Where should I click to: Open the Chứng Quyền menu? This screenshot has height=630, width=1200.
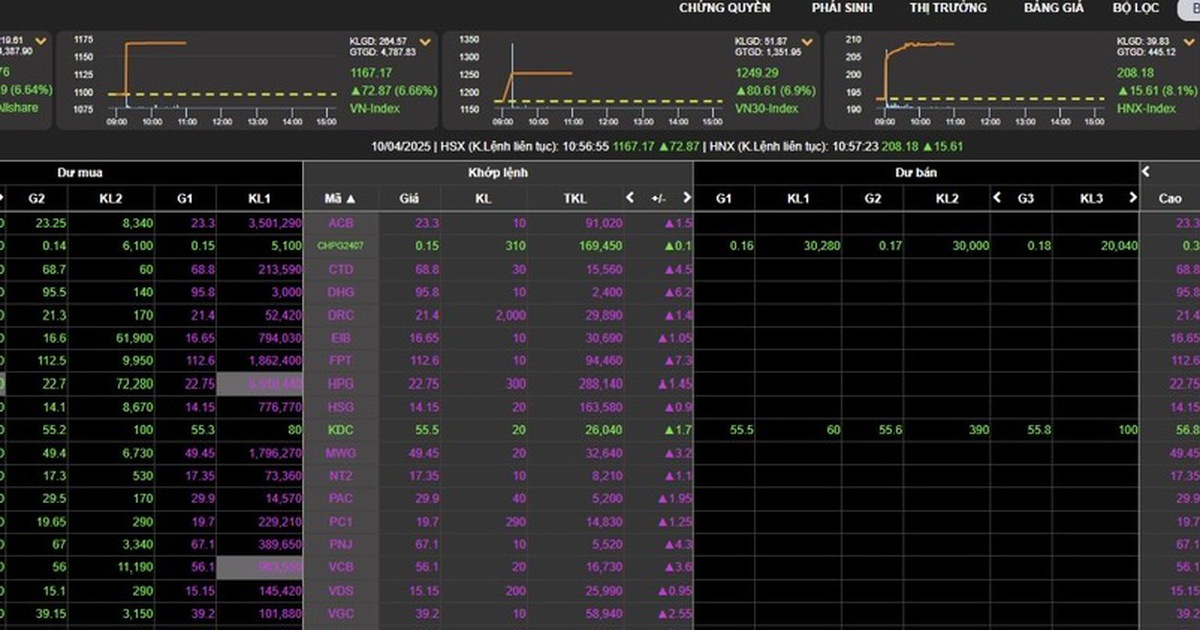point(724,8)
